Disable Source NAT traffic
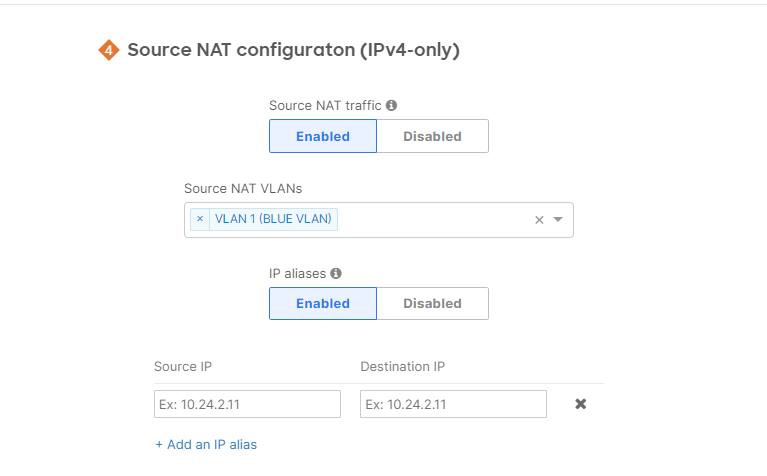Screen dimensions: 767x476 pos(432,136)
